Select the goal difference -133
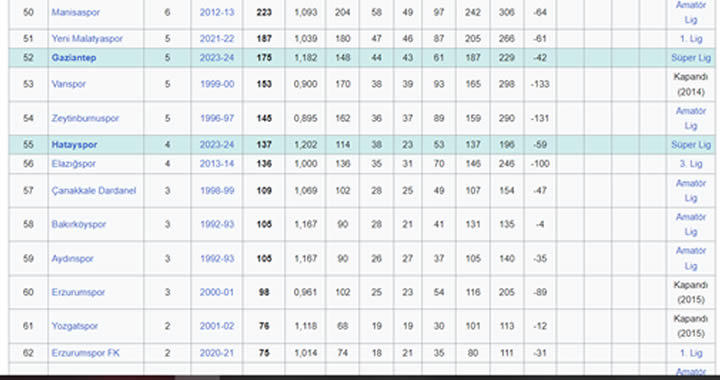Viewport: 720px width, 380px height. click(x=540, y=84)
